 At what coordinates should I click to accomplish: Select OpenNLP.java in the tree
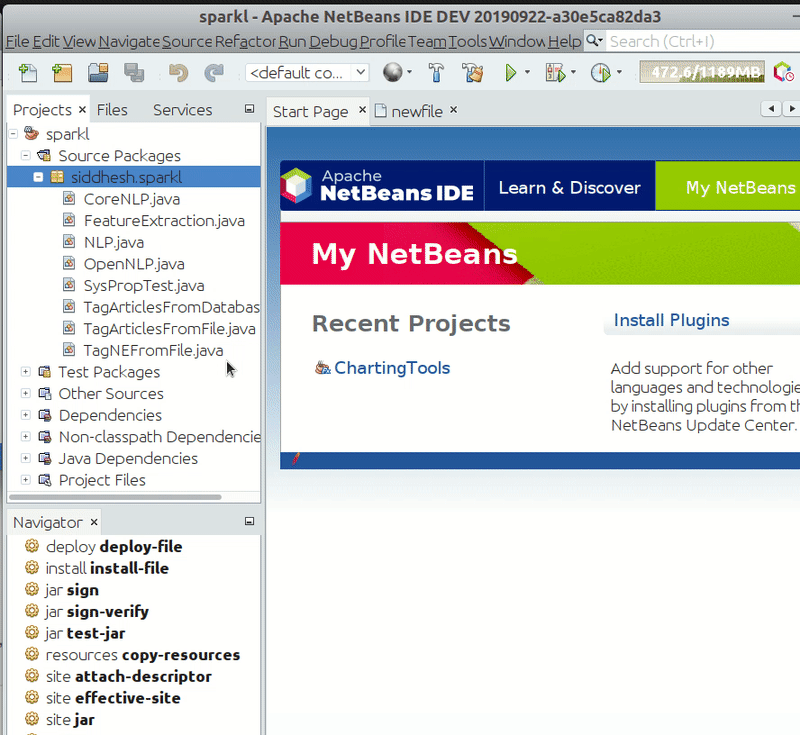point(134,264)
